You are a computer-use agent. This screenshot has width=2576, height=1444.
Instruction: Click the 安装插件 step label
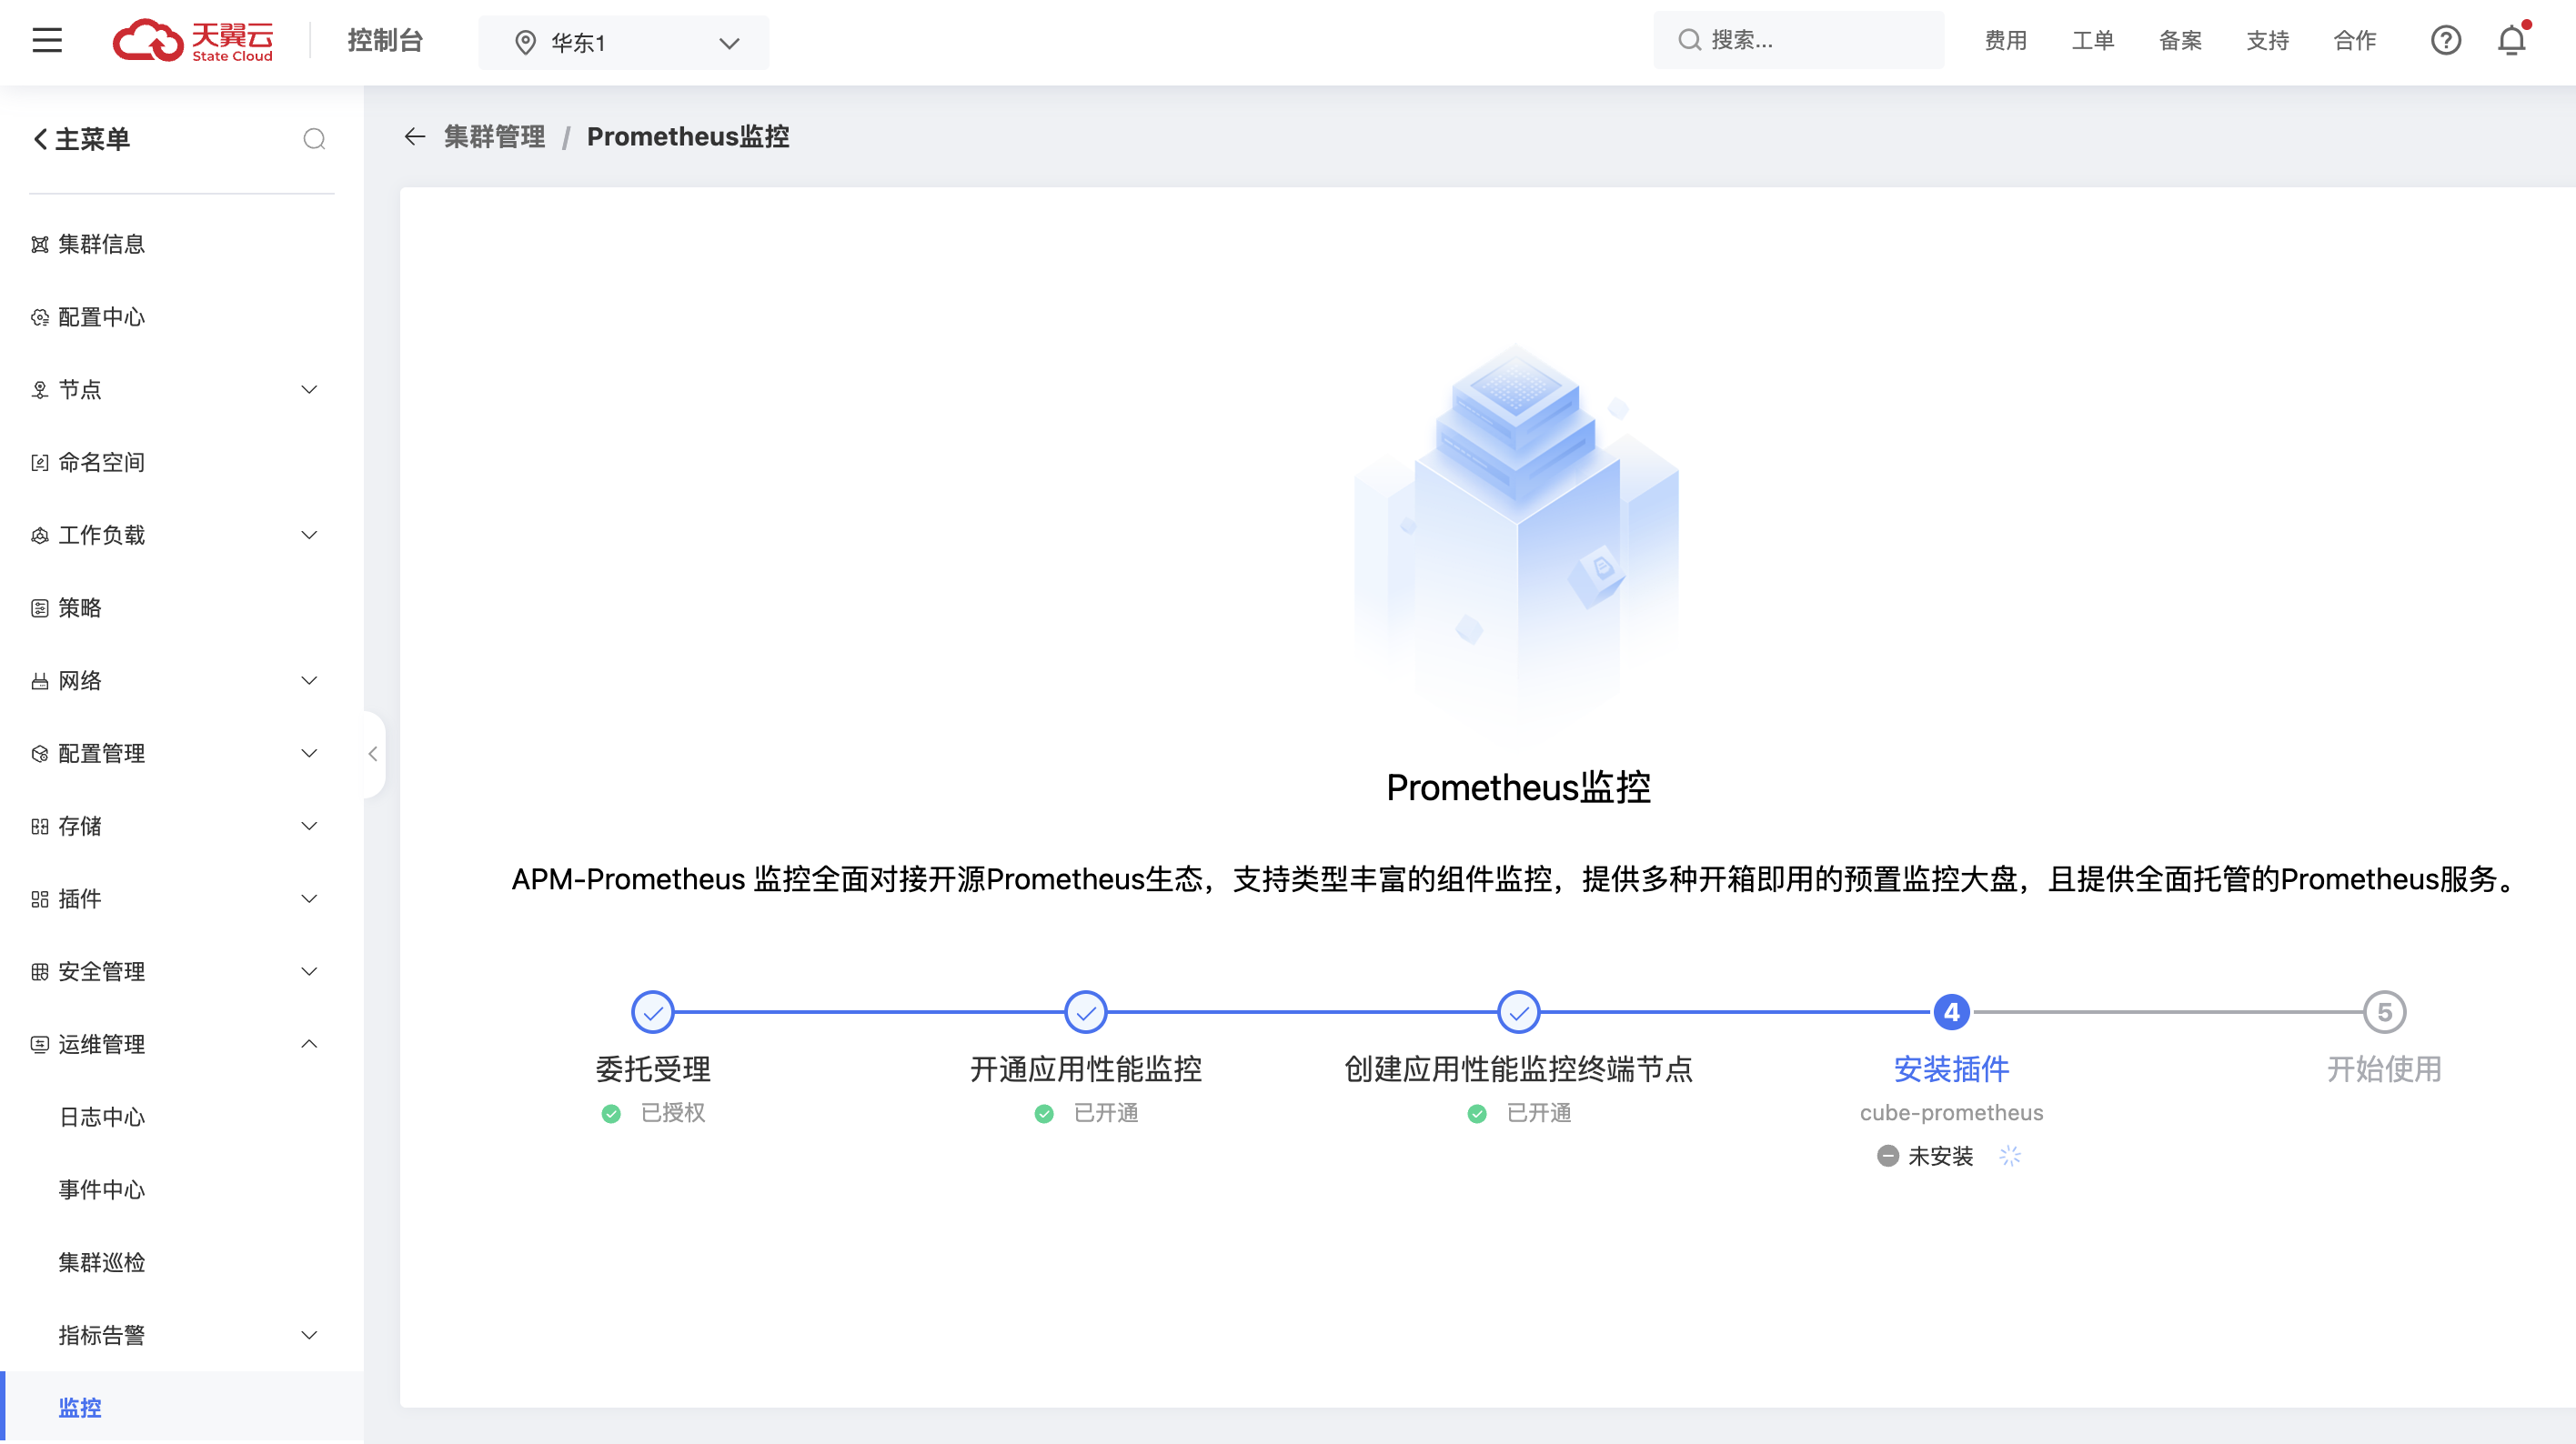1951,1069
